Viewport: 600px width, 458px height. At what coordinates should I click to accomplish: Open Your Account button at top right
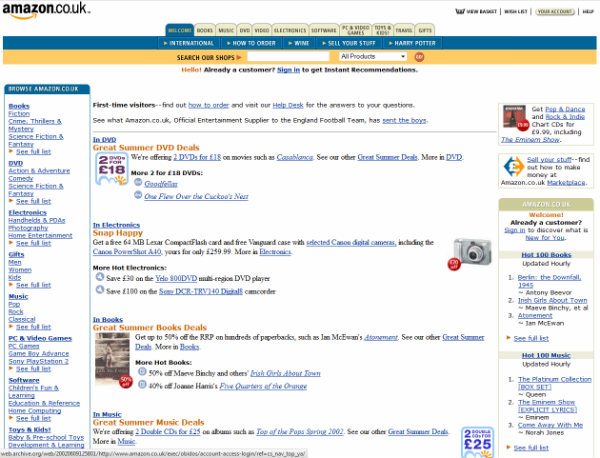(555, 11)
